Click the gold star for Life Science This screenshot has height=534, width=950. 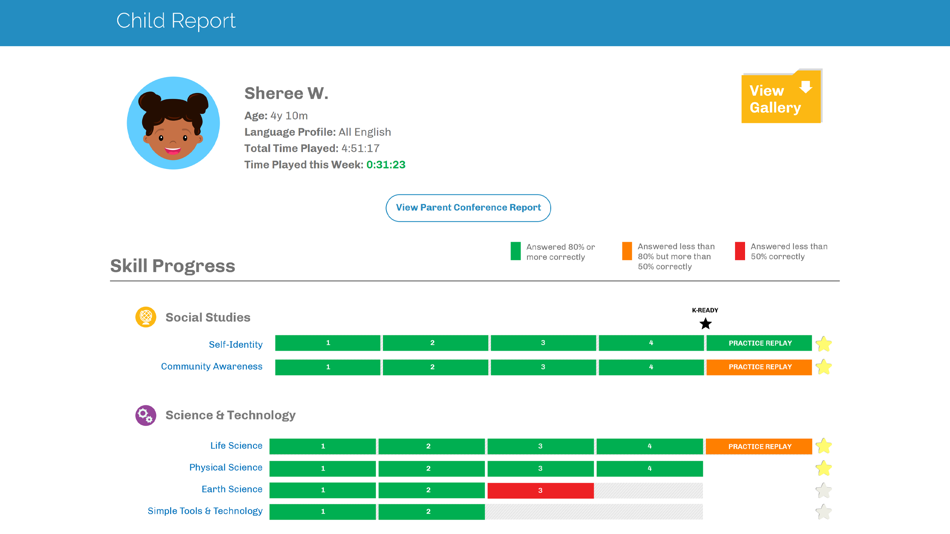pos(823,446)
